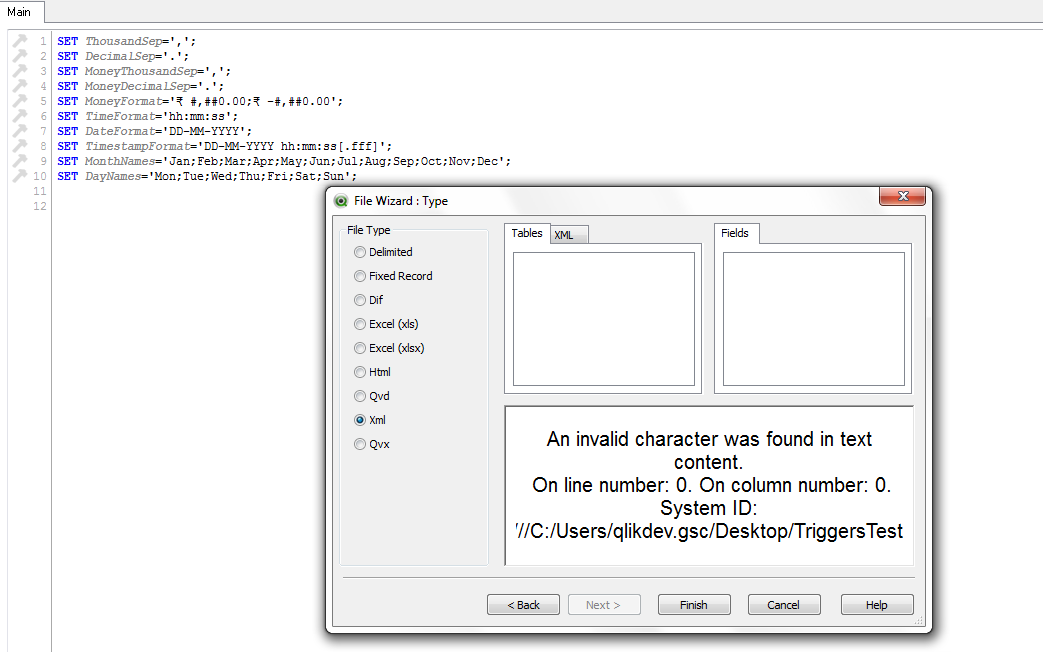Image resolution: width=1043 pixels, height=652 pixels.
Task: Switch to the XML tab
Action: (x=565, y=235)
